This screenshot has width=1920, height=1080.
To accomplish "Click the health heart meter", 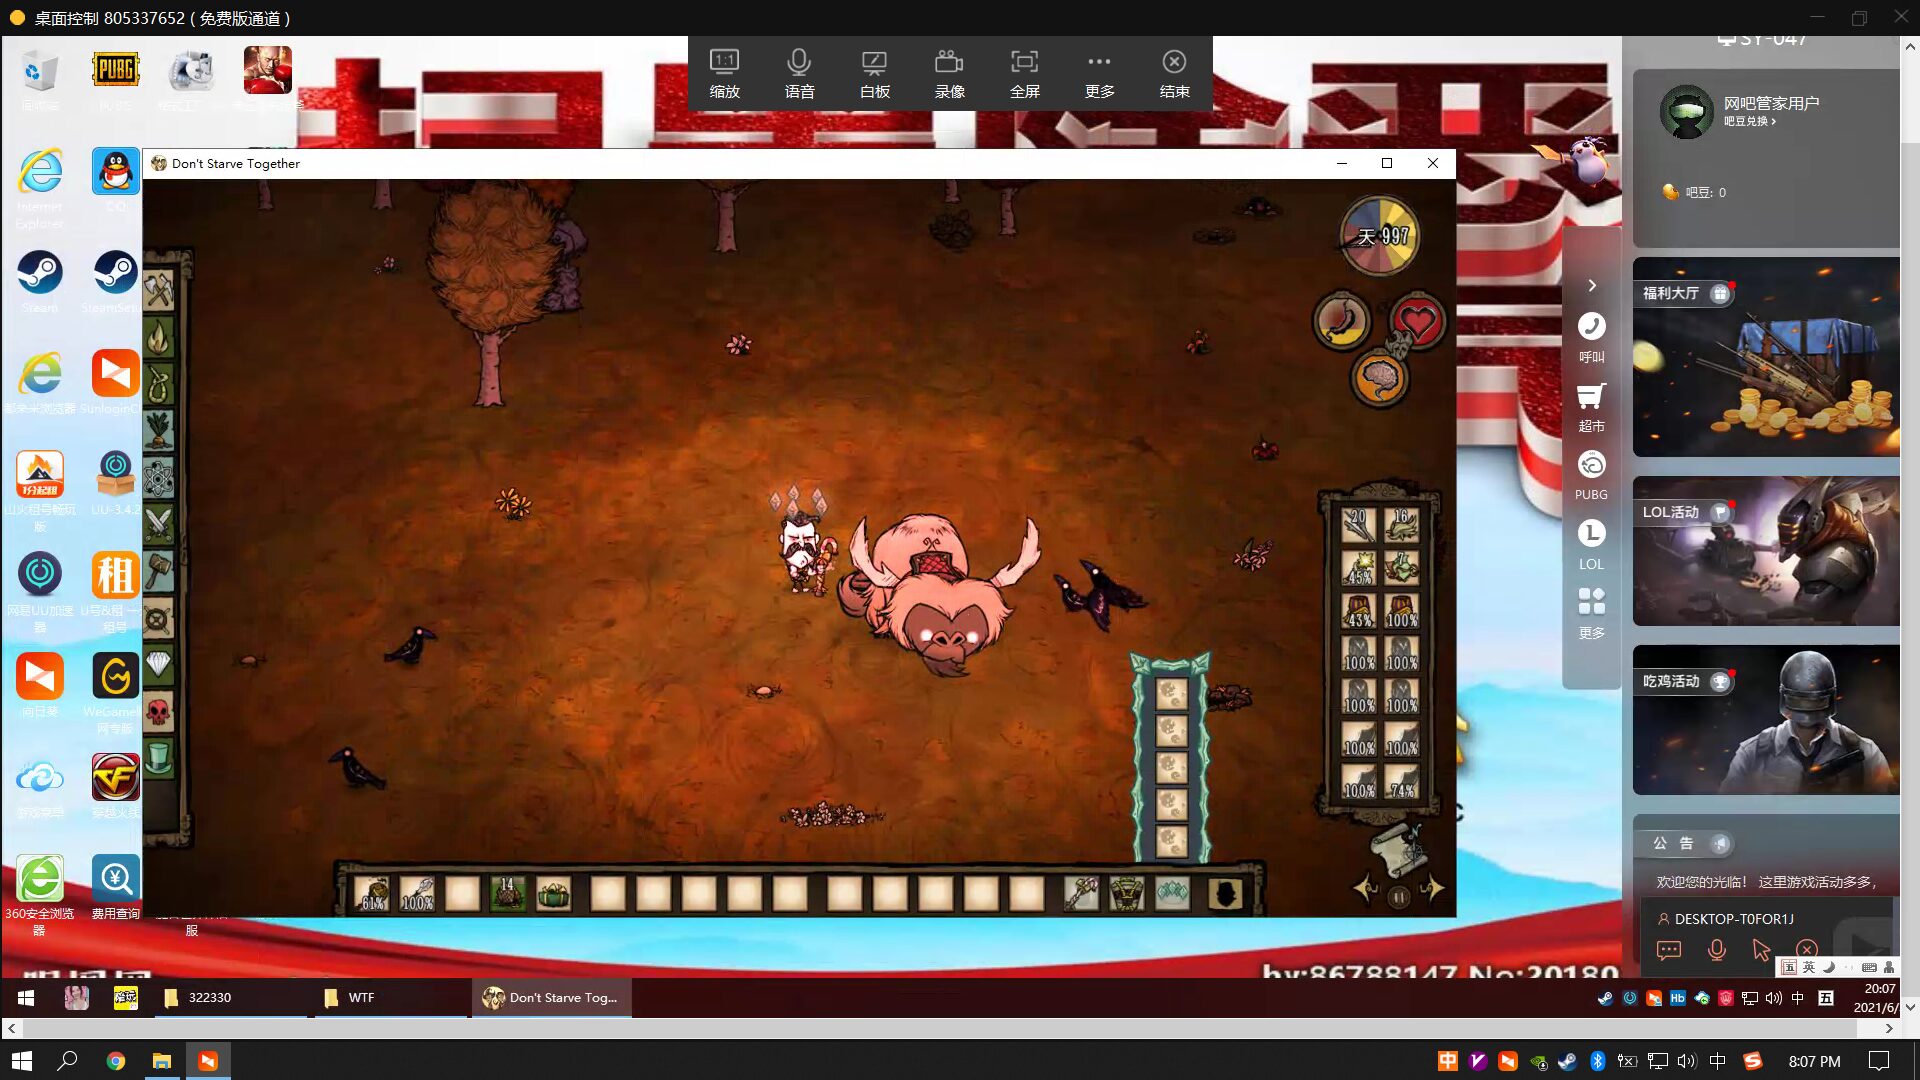I will click(1417, 322).
